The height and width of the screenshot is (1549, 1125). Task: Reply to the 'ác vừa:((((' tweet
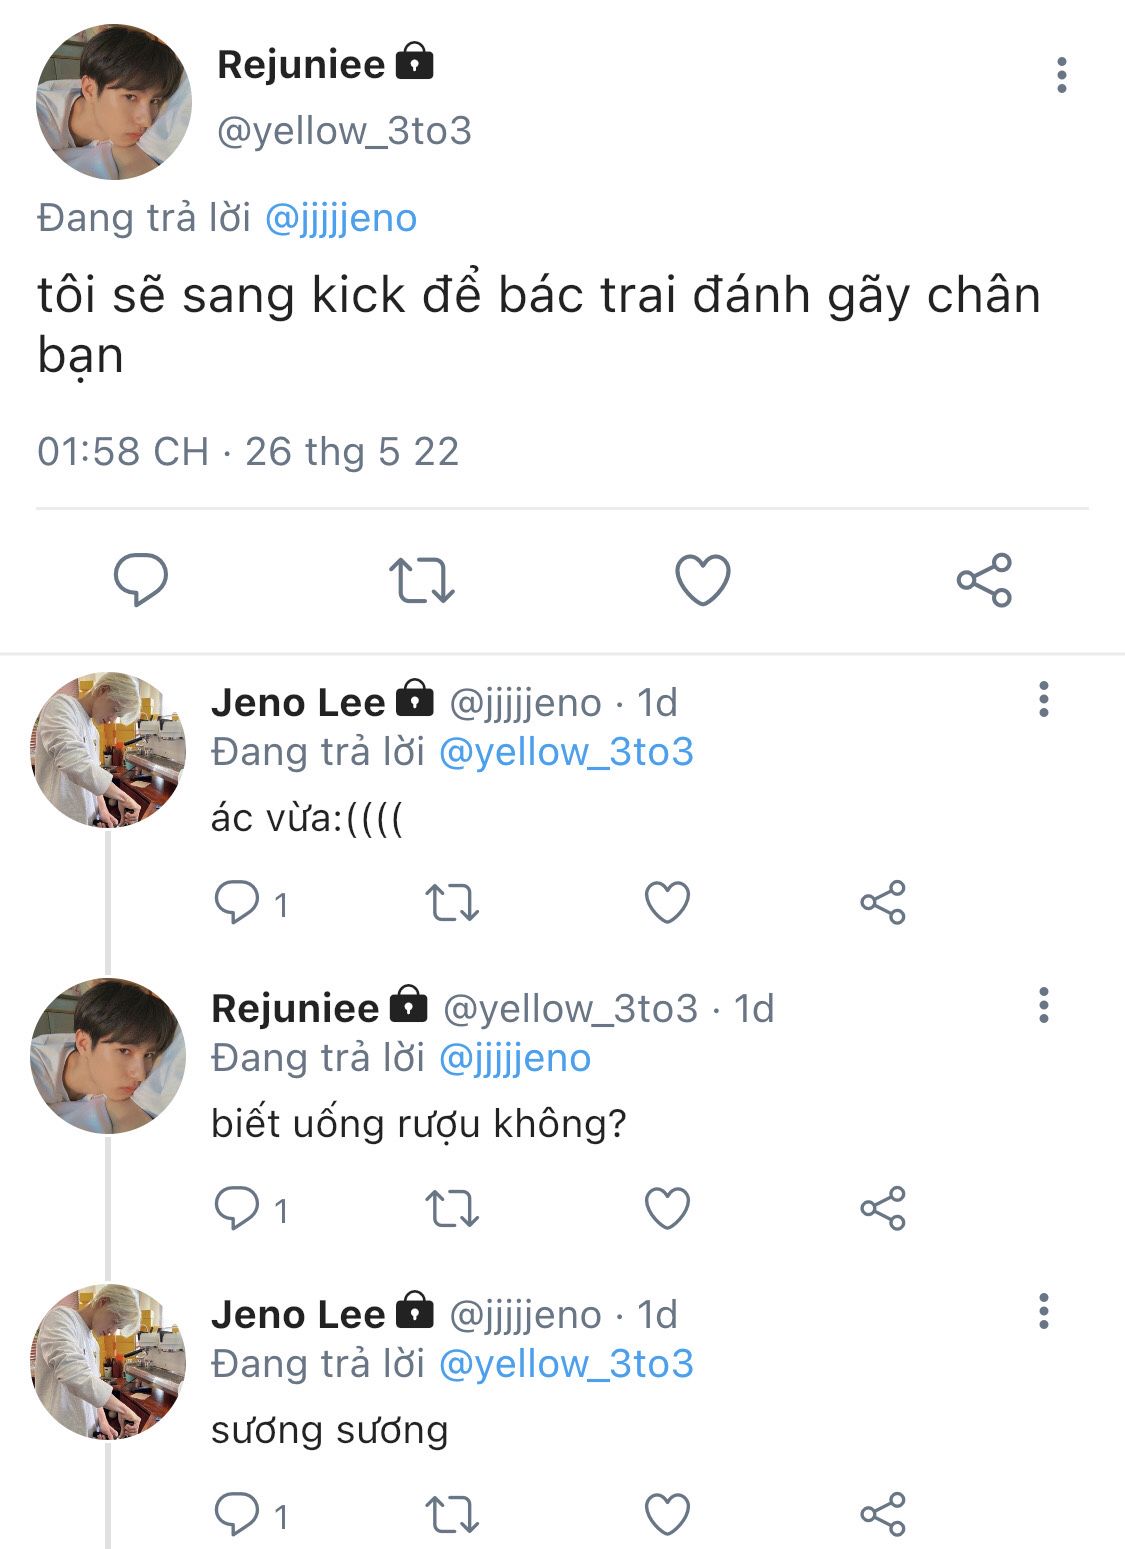tap(237, 903)
